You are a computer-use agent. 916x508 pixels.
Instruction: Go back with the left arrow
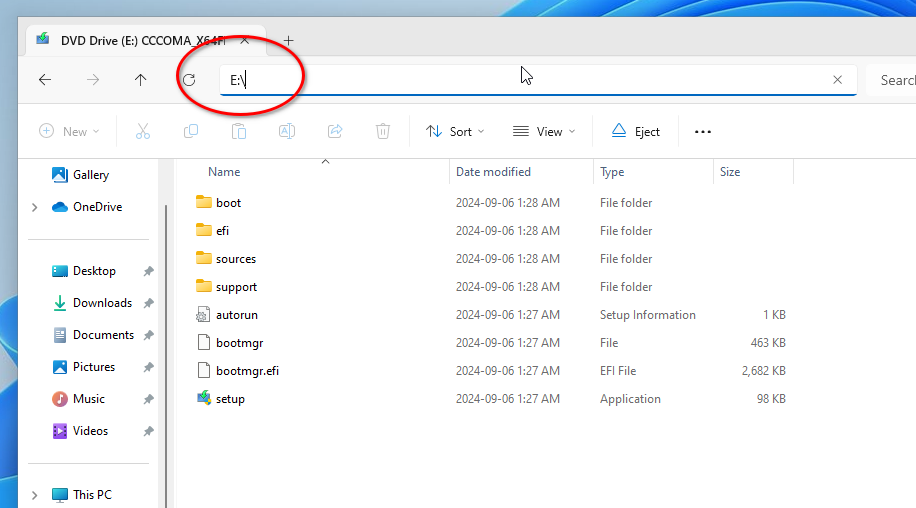click(45, 80)
